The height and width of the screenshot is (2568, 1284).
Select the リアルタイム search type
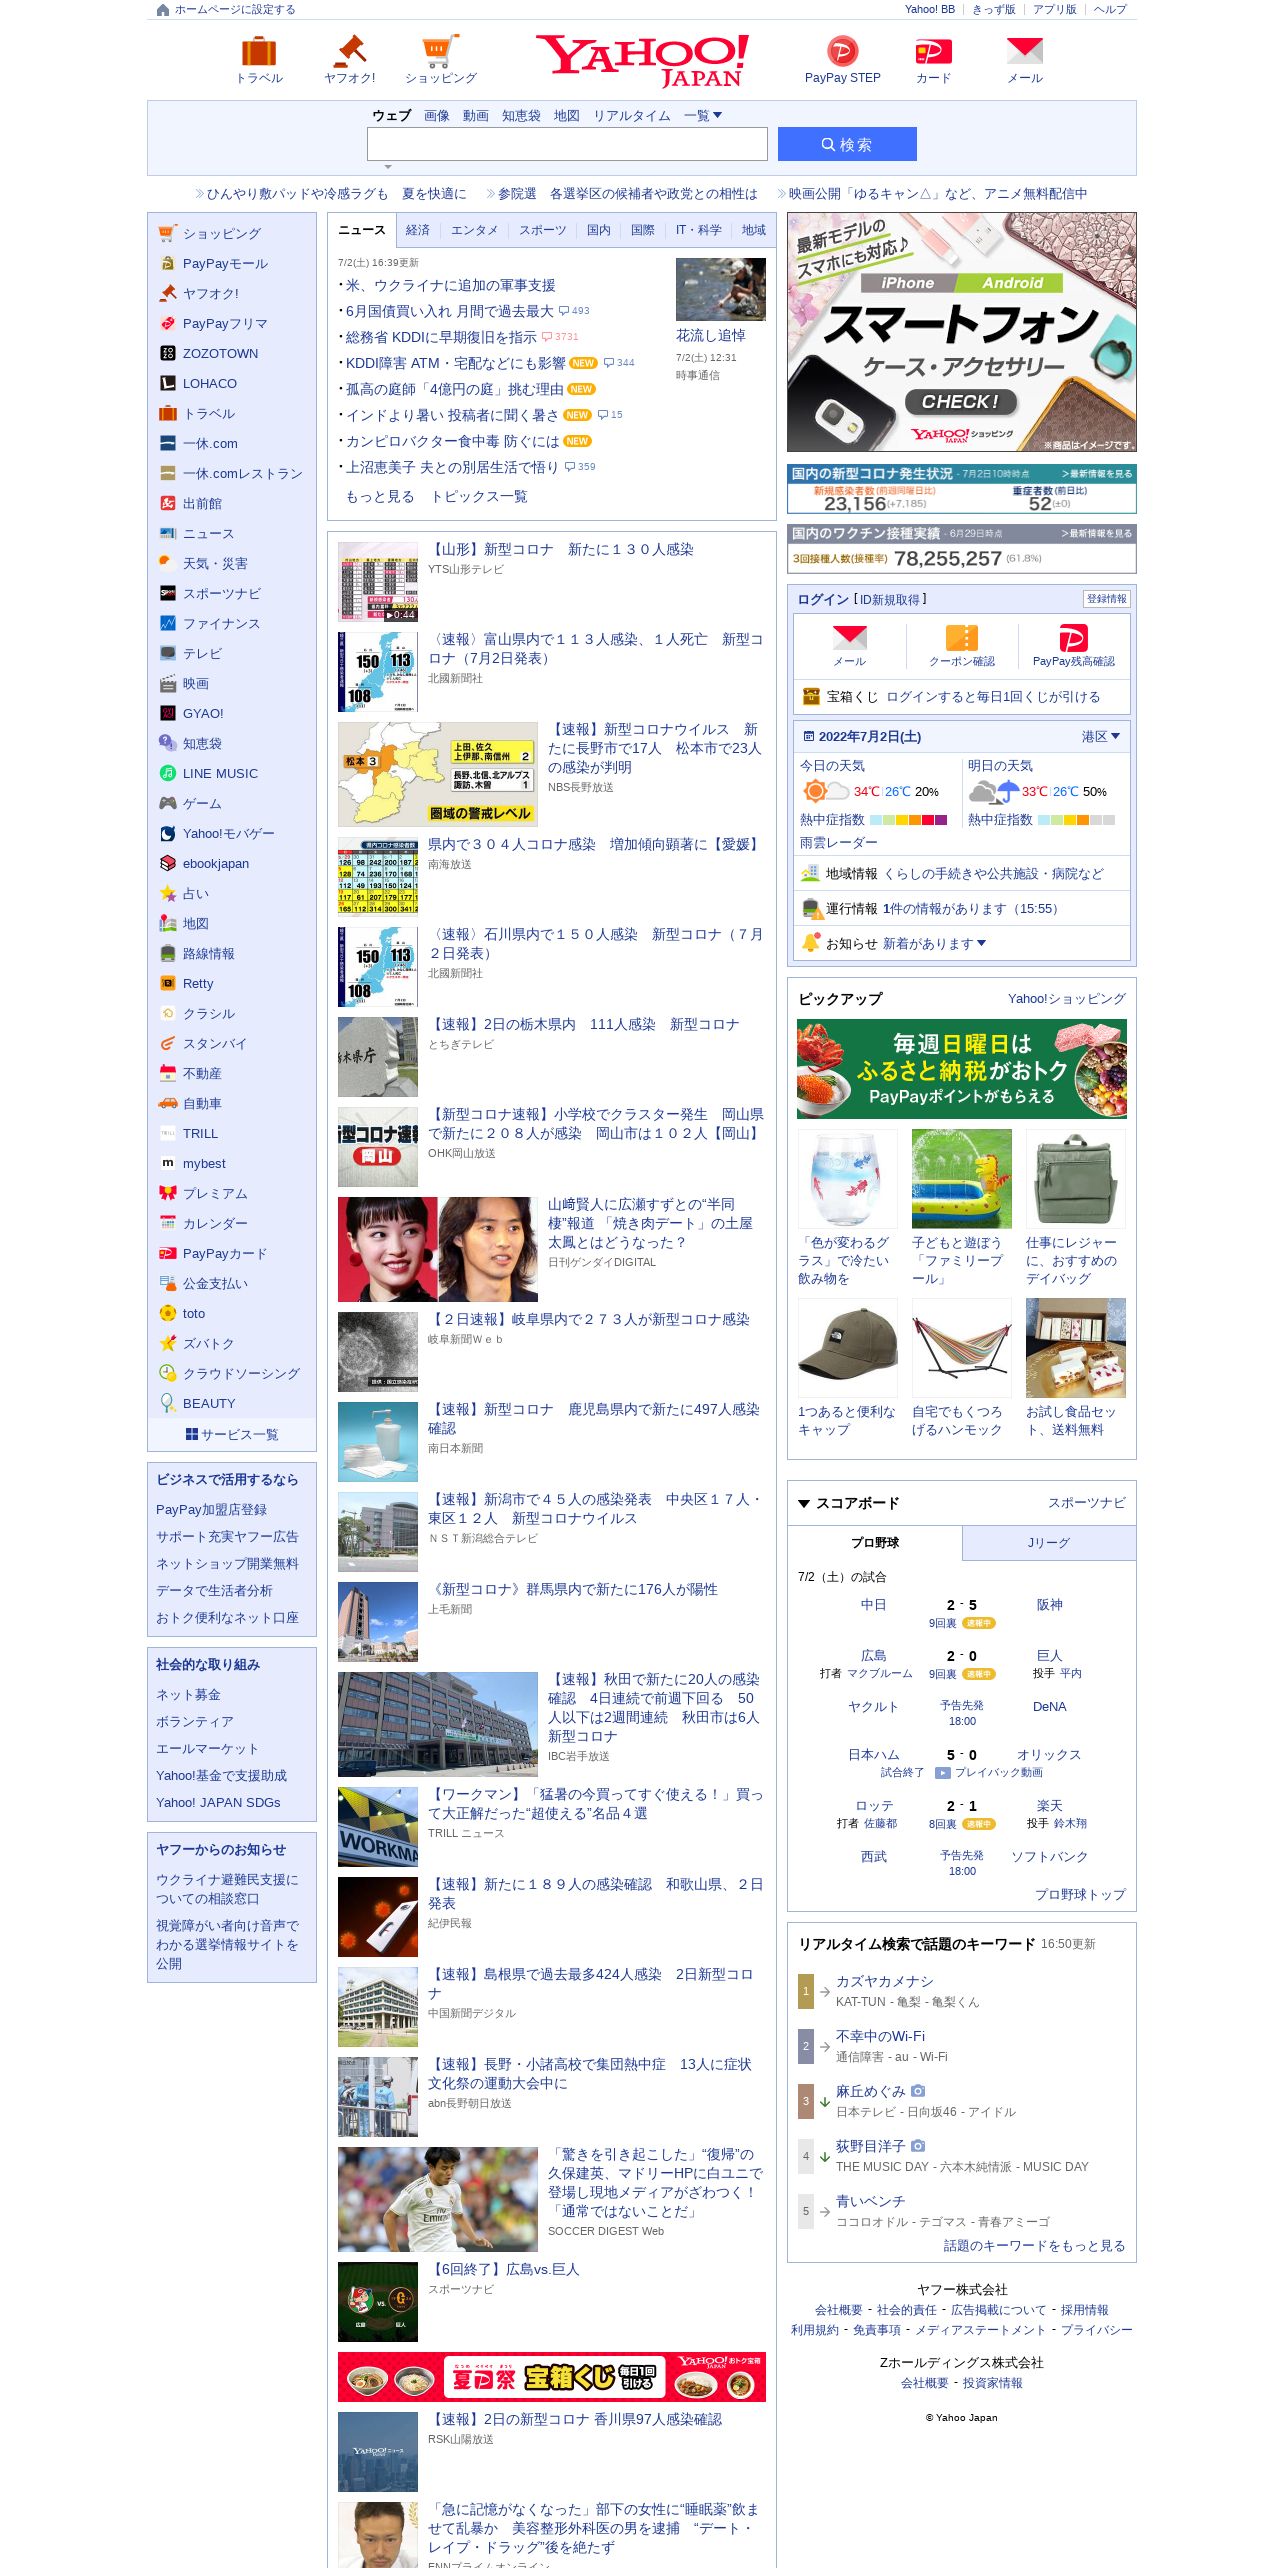(x=632, y=116)
